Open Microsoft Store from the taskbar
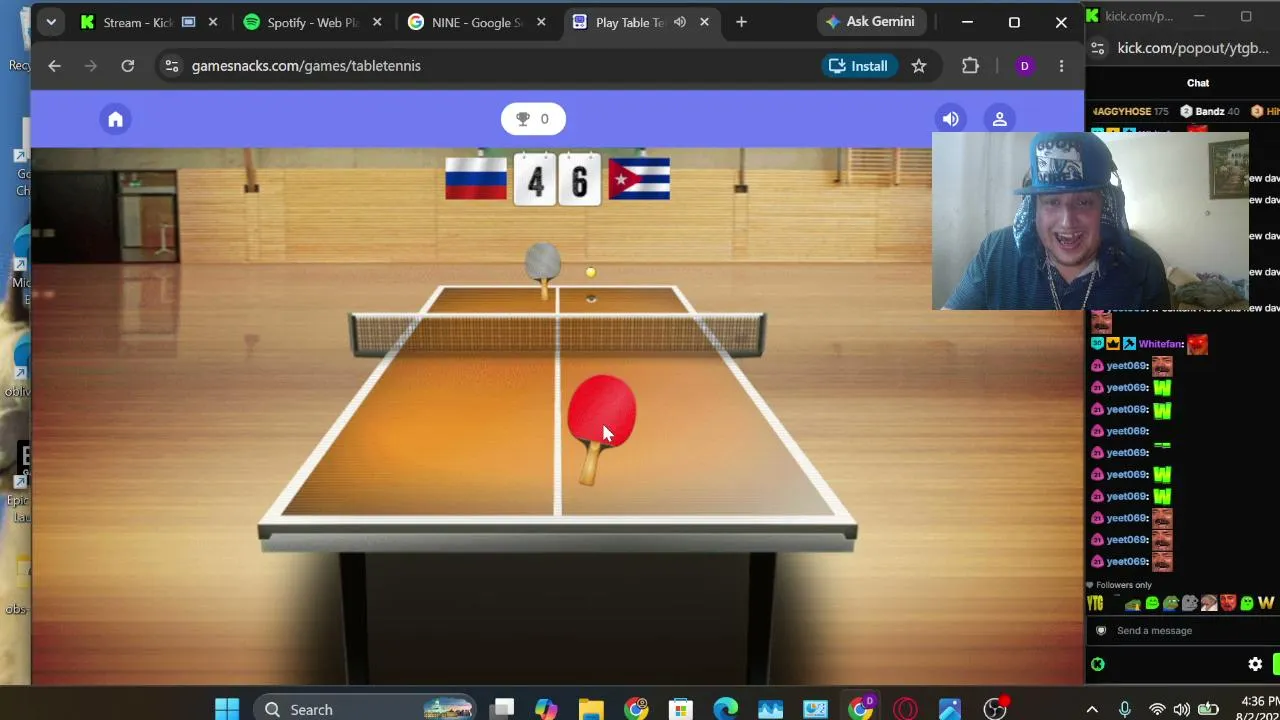Viewport: 1280px width, 720px height. (x=681, y=709)
